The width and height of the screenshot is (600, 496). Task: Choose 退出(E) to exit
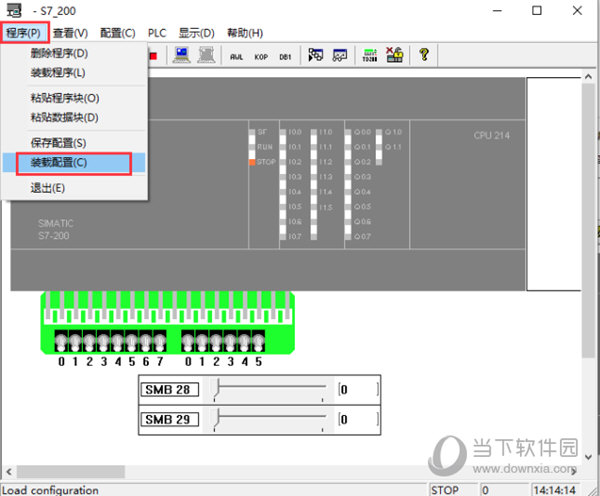(x=74, y=188)
